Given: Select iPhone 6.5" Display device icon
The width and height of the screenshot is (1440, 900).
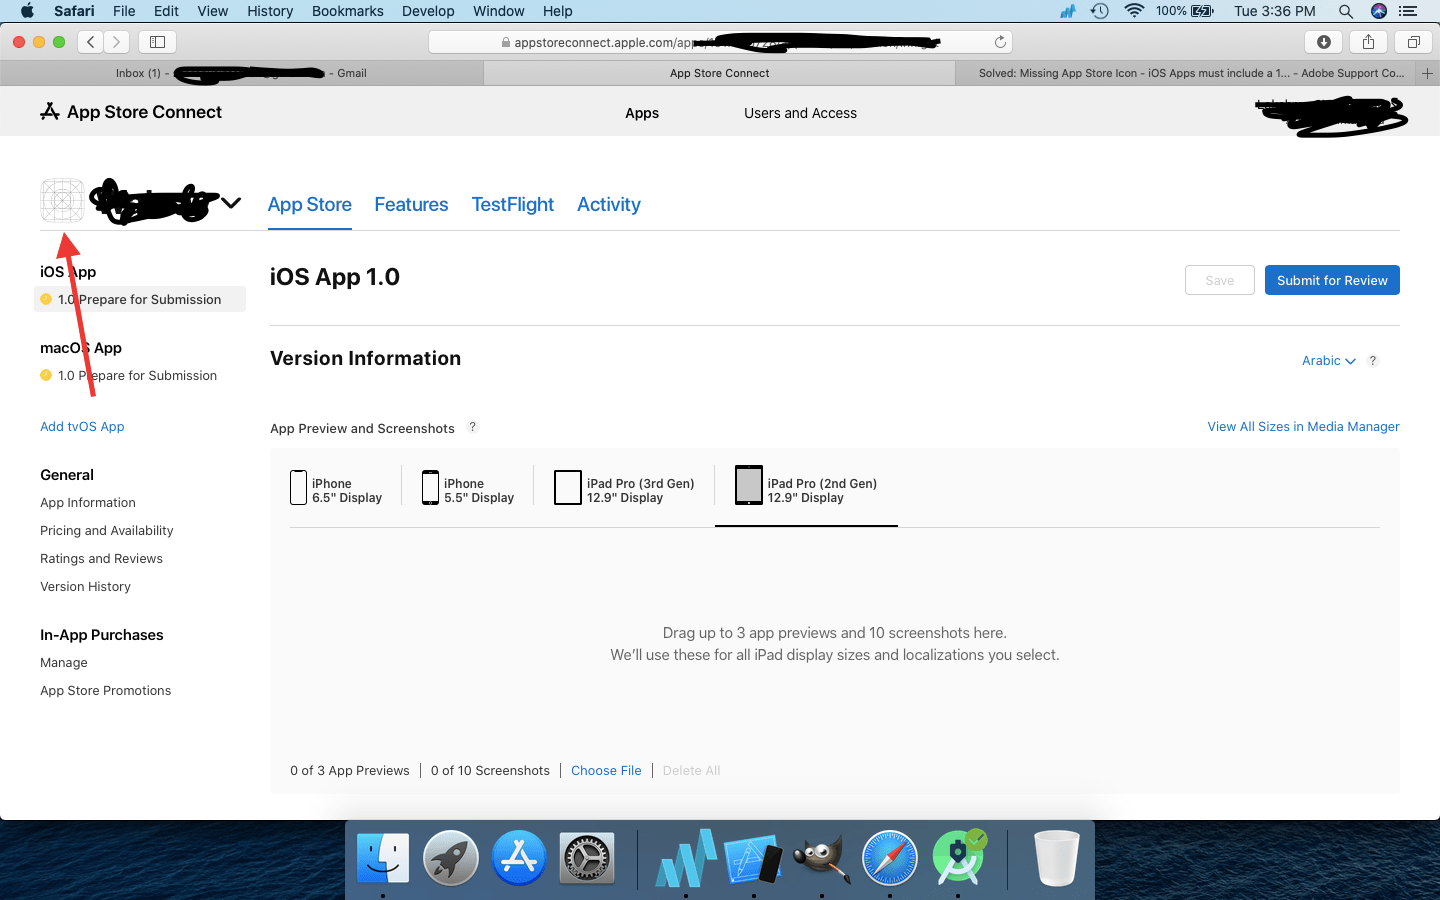Looking at the screenshot, I should (x=298, y=488).
